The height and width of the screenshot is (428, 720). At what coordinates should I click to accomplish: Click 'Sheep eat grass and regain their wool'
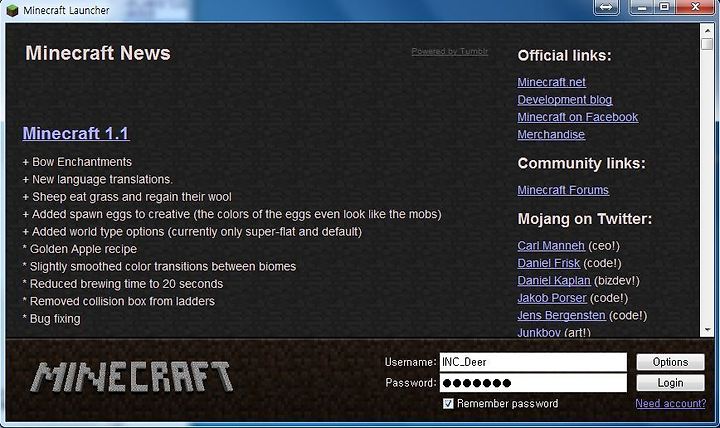coord(132,197)
